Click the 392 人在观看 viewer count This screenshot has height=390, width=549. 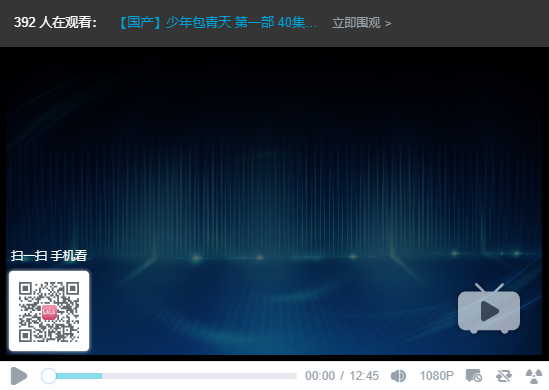55,23
